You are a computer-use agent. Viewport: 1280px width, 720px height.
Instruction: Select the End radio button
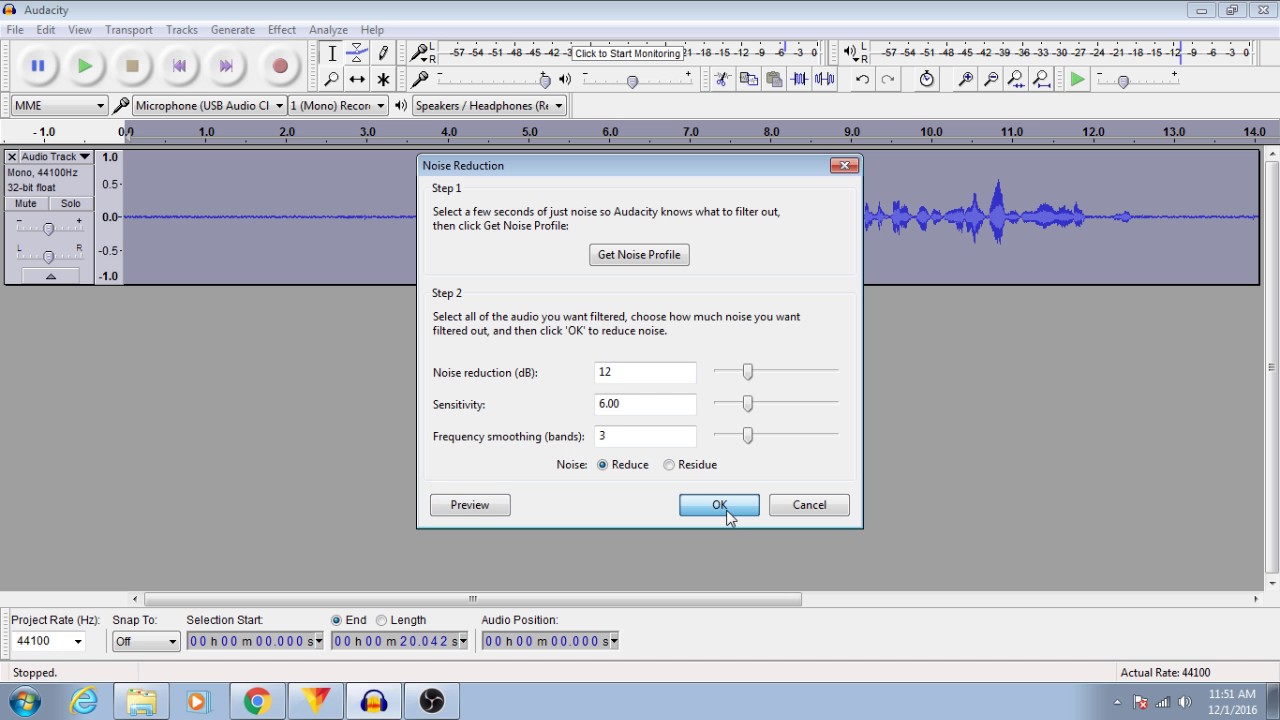point(337,620)
